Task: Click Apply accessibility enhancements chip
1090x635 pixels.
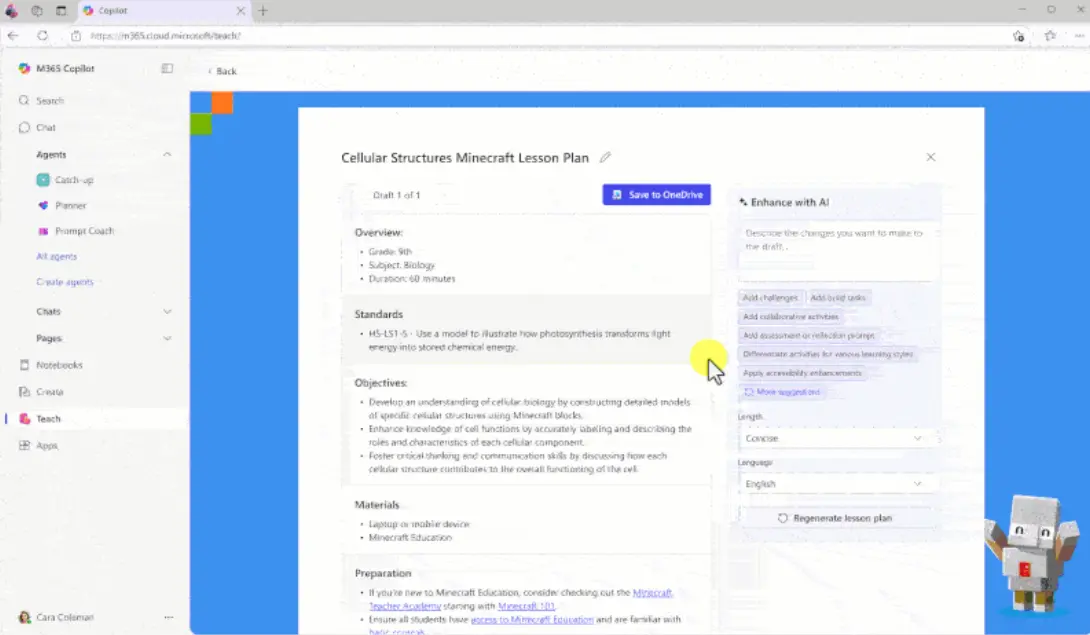Action: pyautogui.click(x=802, y=373)
